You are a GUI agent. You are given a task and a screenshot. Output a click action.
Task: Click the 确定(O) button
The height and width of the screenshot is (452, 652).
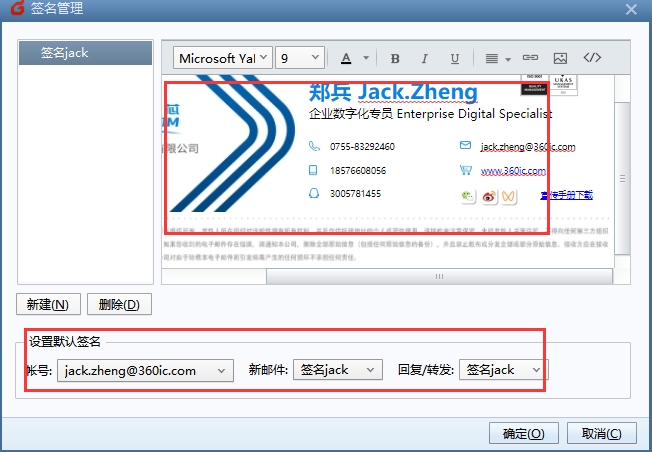[523, 433]
